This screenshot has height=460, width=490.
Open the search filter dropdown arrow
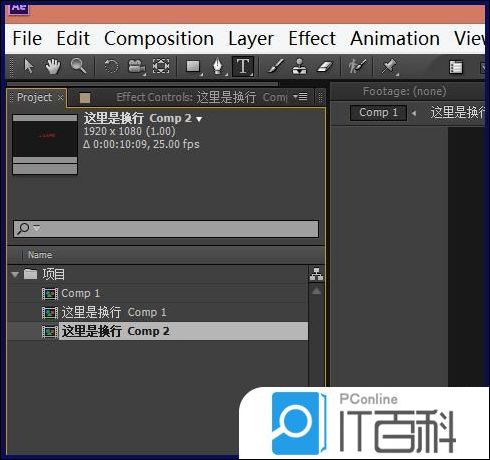(37, 228)
